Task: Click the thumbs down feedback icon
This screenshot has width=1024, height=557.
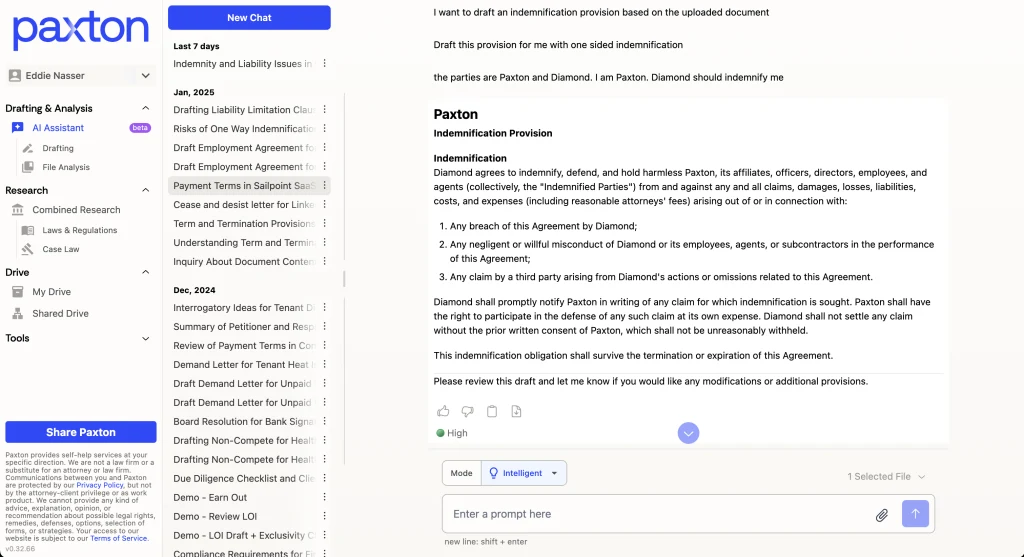Action: click(467, 411)
